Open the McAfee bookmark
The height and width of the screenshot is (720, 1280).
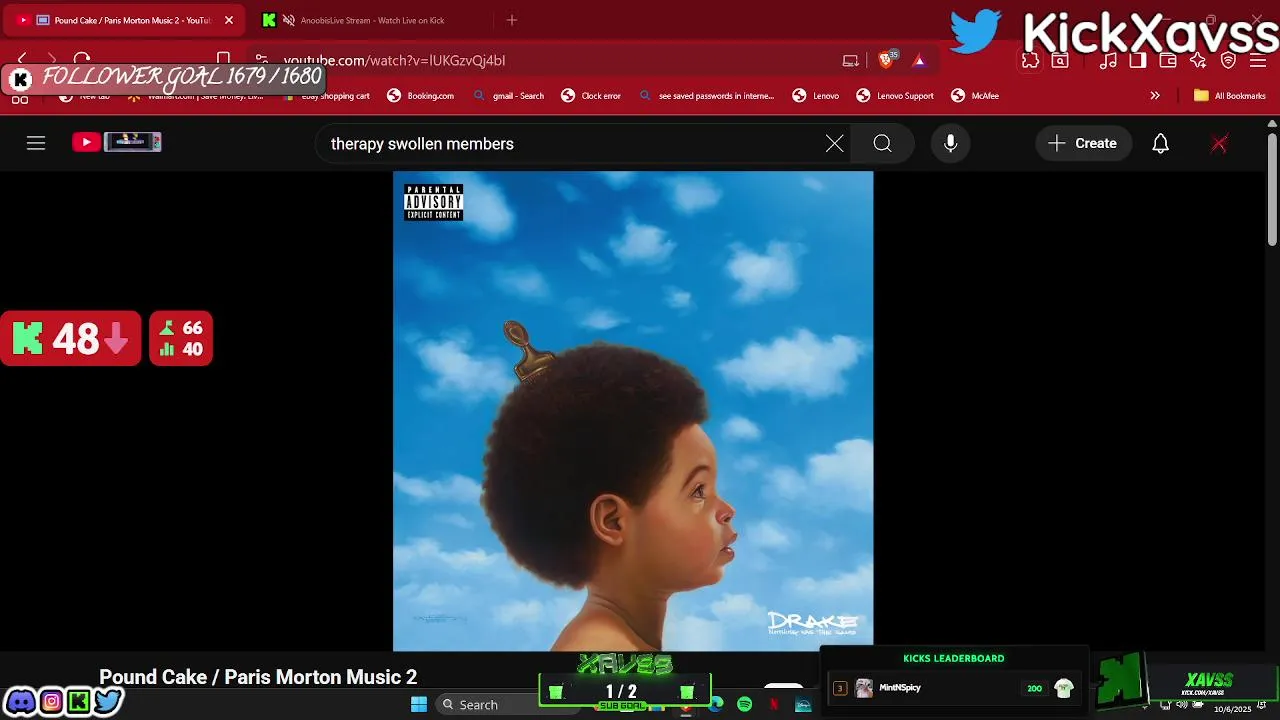tap(975, 96)
